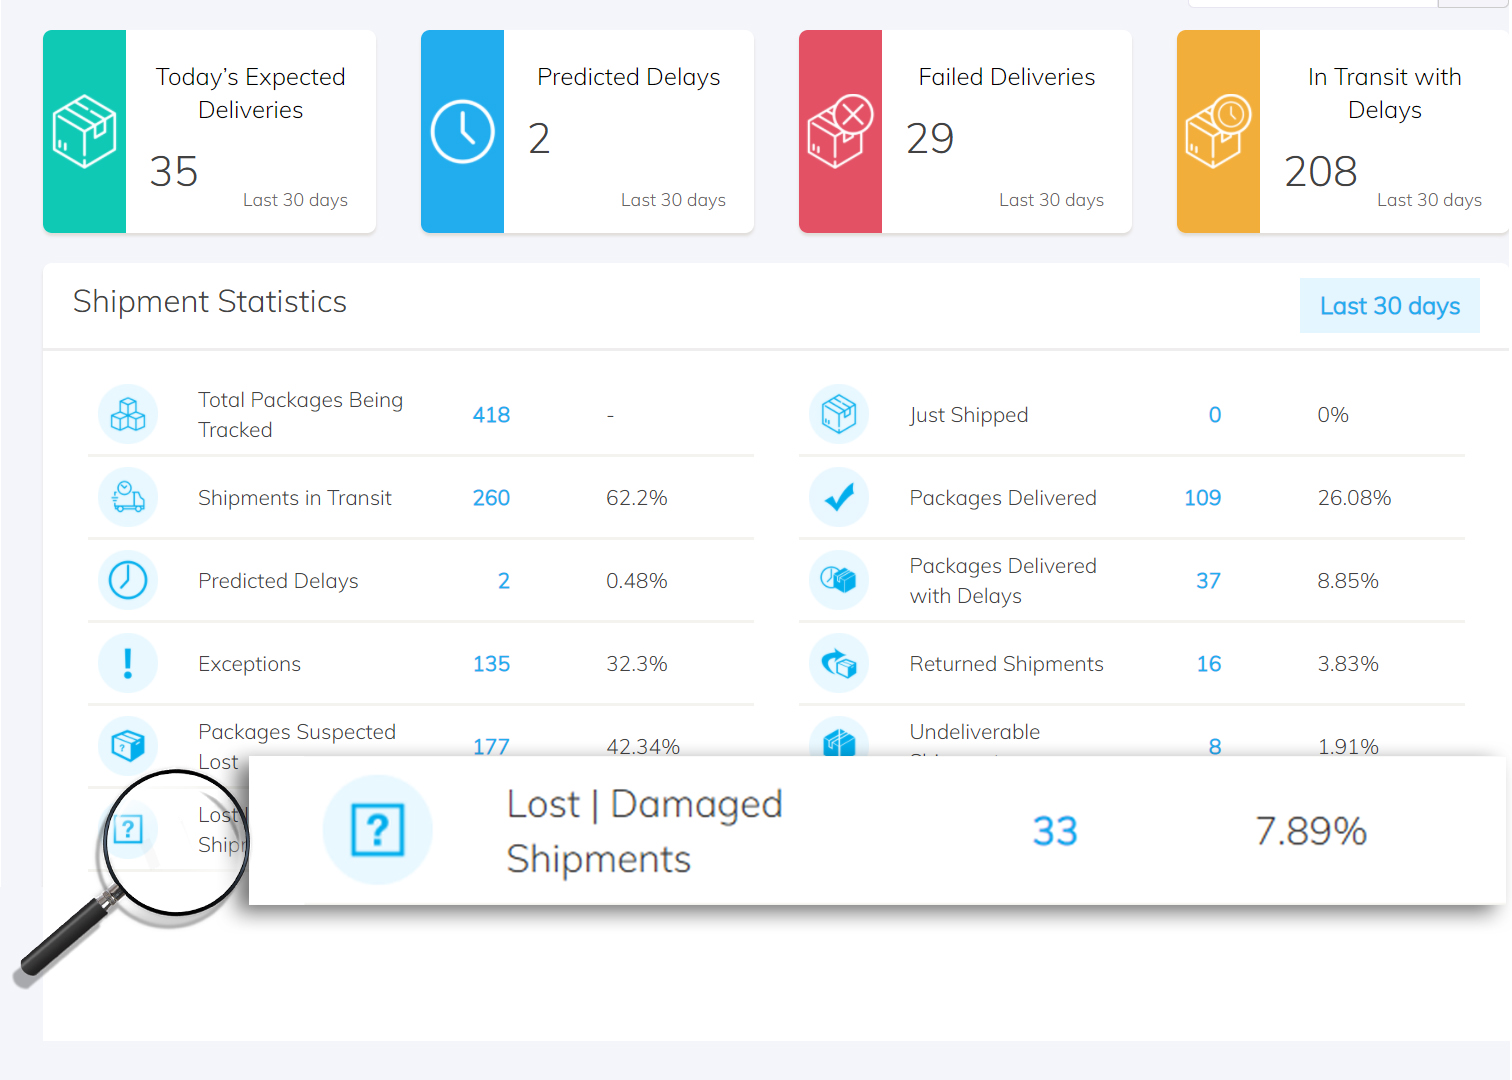The width and height of the screenshot is (1512, 1080).
Task: Click the orange In Transit with Delays icon
Action: 1217,132
